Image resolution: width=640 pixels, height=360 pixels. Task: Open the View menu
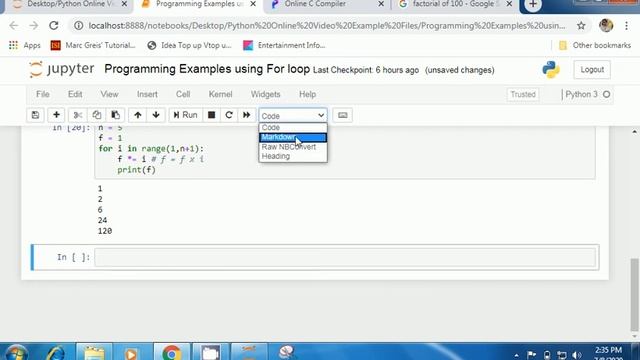tap(109, 94)
